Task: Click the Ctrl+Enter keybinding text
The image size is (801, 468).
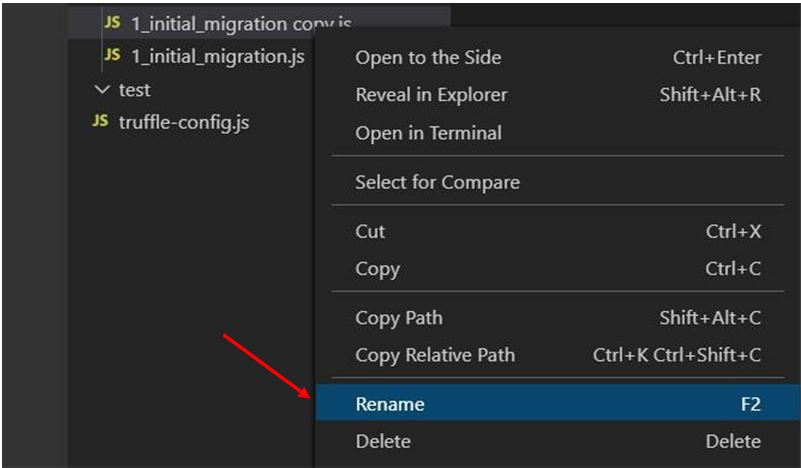Action: point(716,57)
